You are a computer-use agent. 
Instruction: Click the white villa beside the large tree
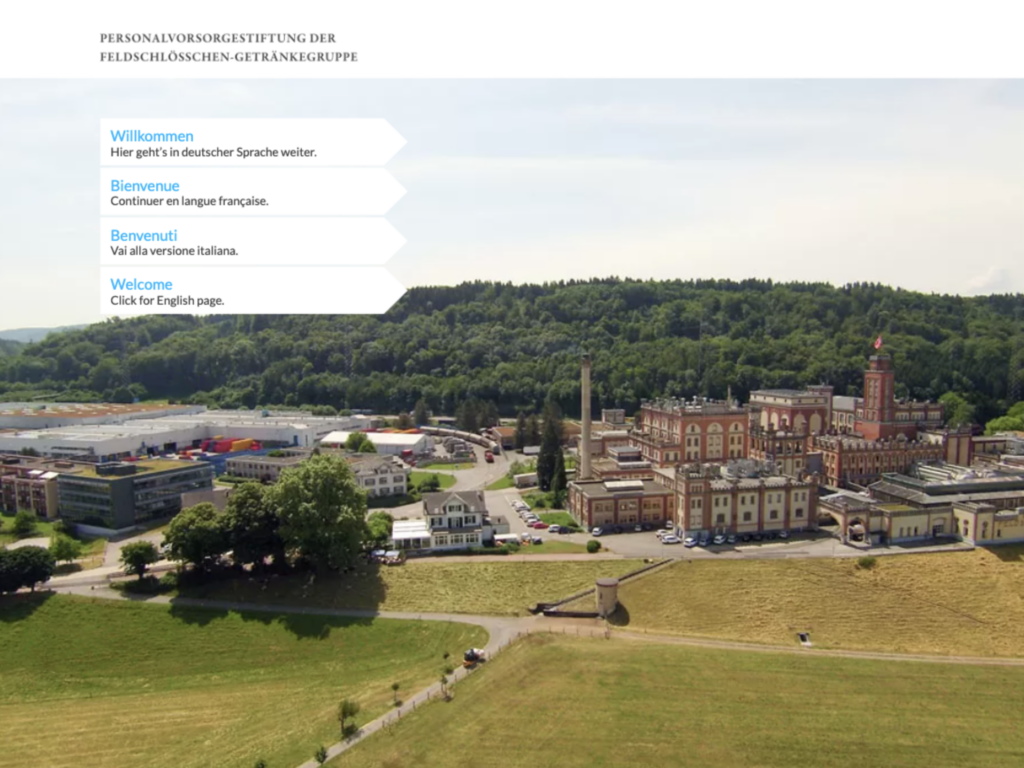(453, 518)
